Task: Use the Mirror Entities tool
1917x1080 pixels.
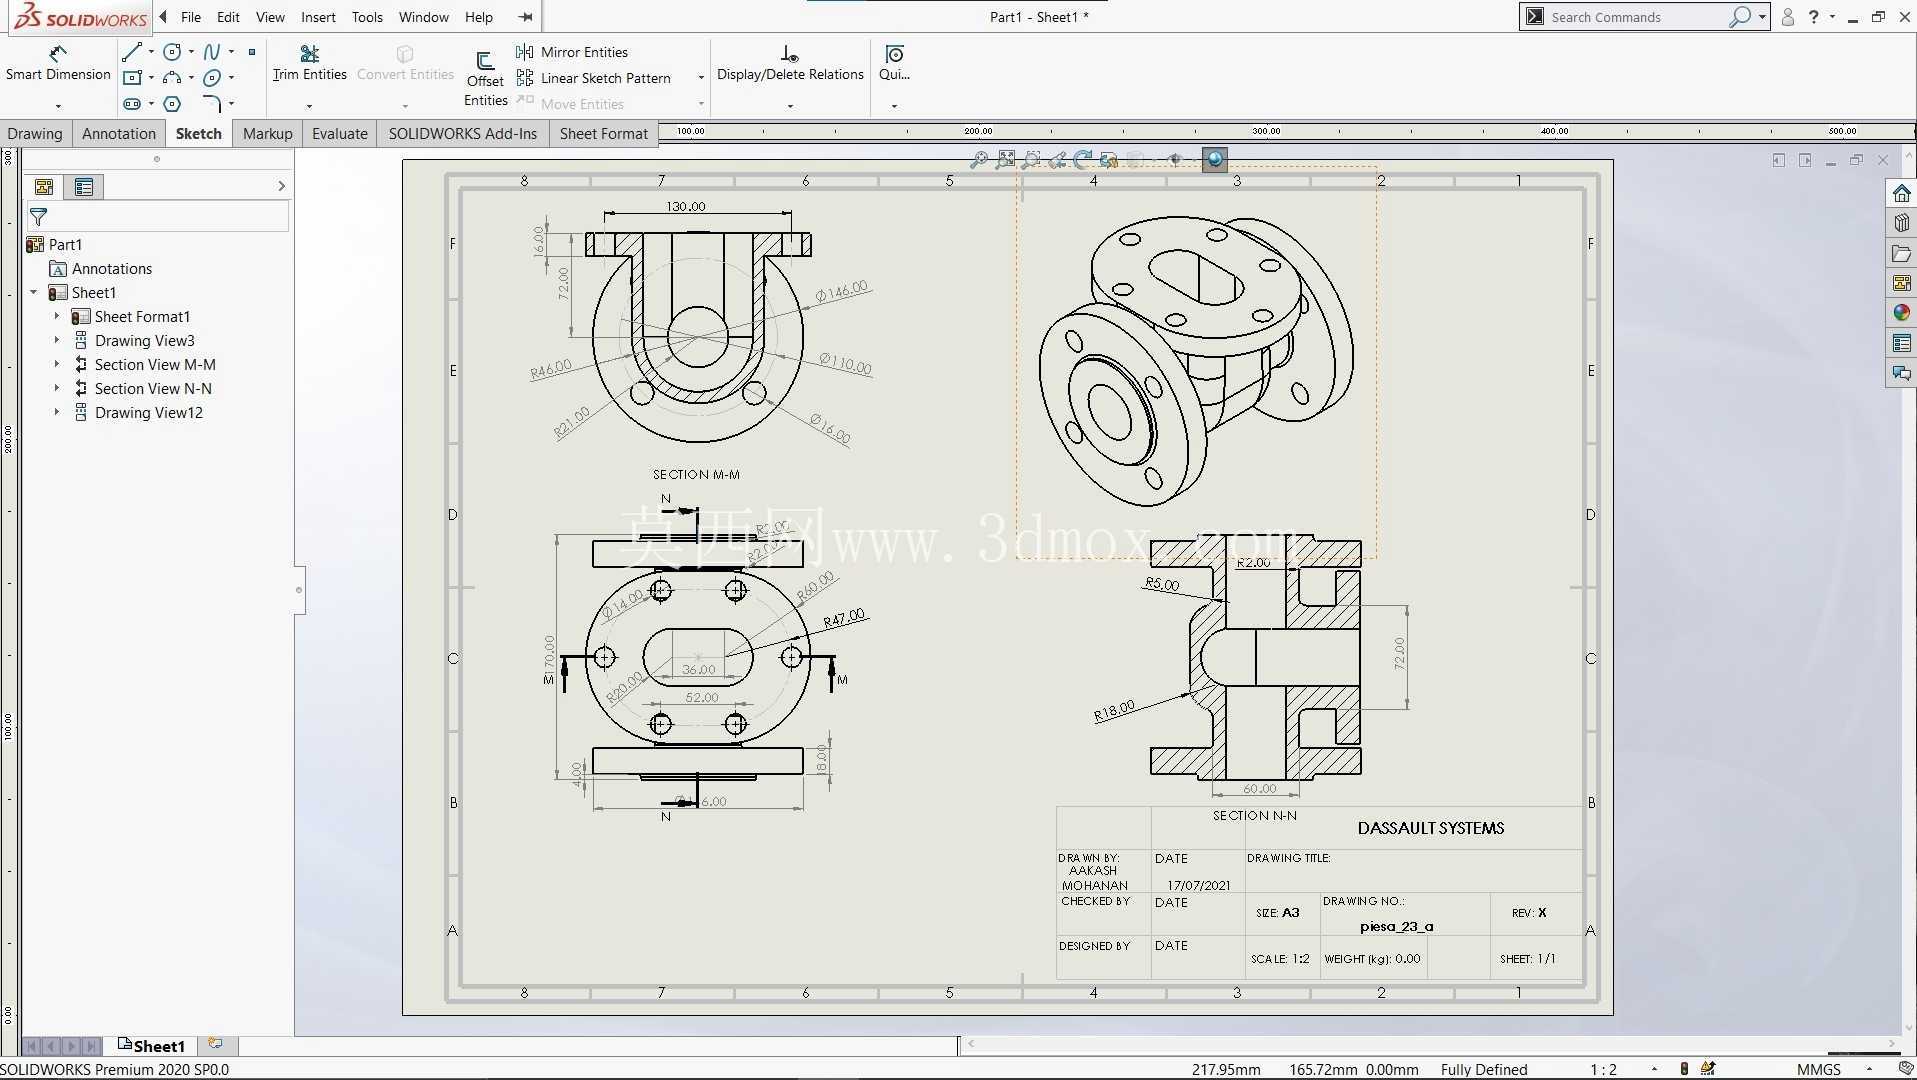Action: [x=572, y=52]
